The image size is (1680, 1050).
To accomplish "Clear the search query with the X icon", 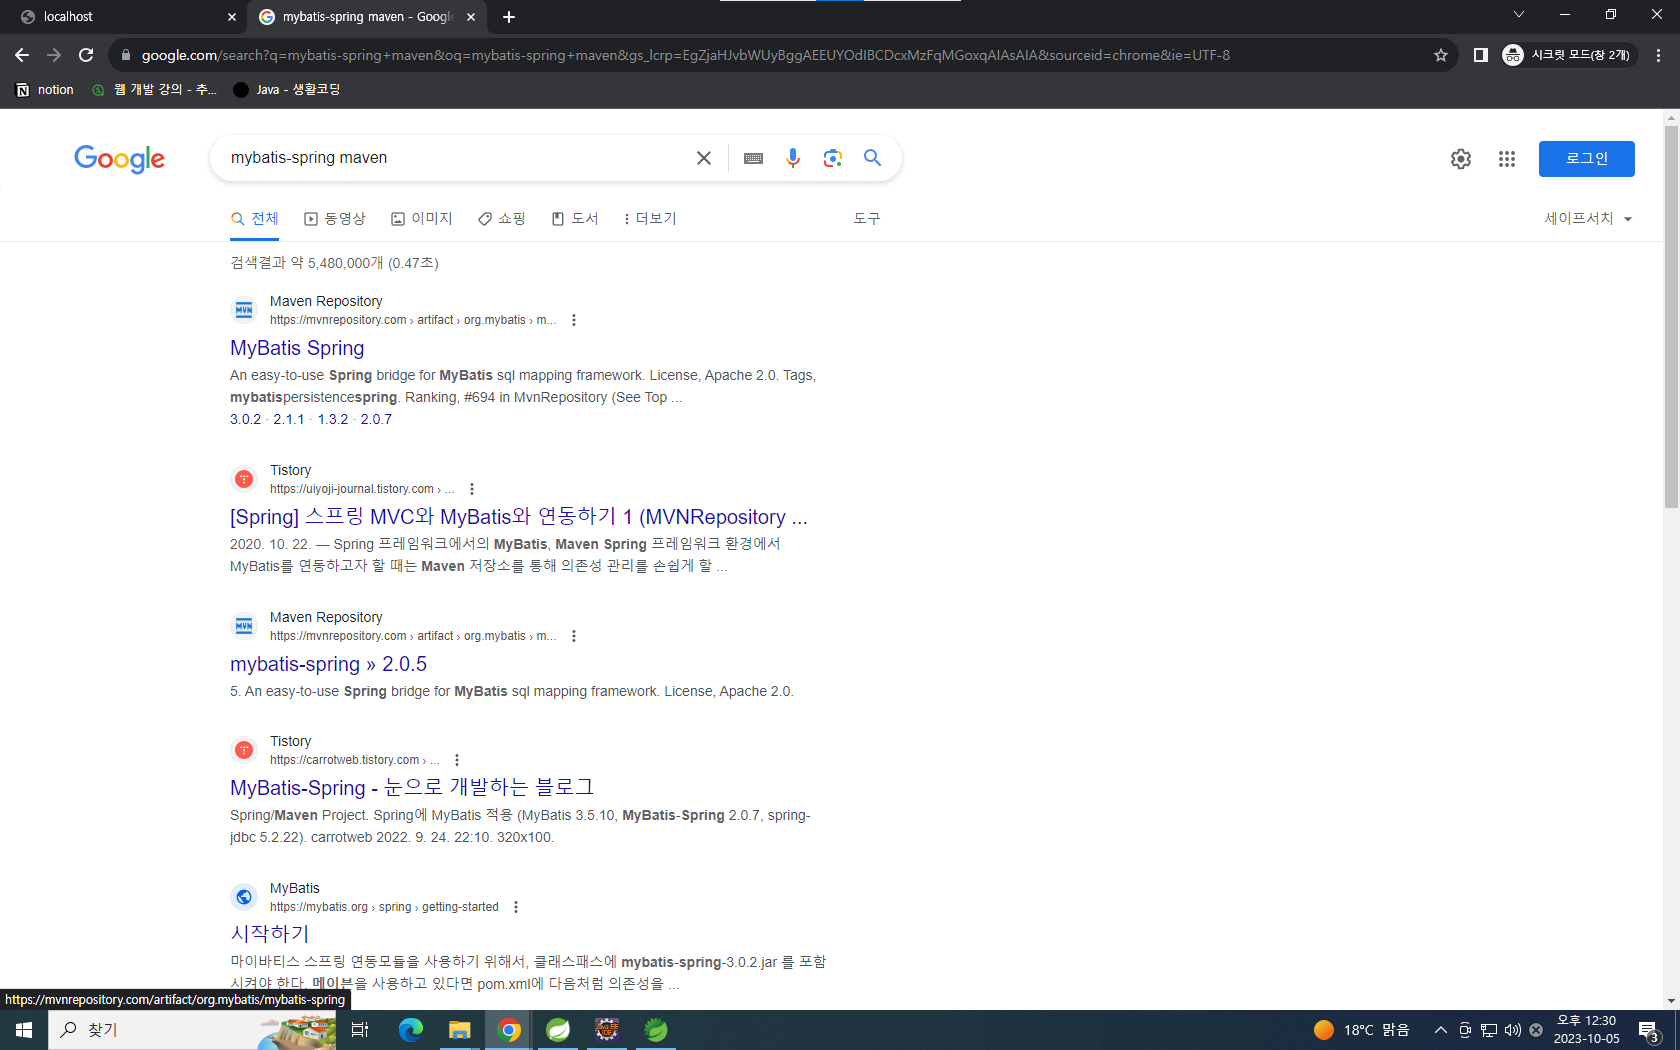I will (x=704, y=158).
